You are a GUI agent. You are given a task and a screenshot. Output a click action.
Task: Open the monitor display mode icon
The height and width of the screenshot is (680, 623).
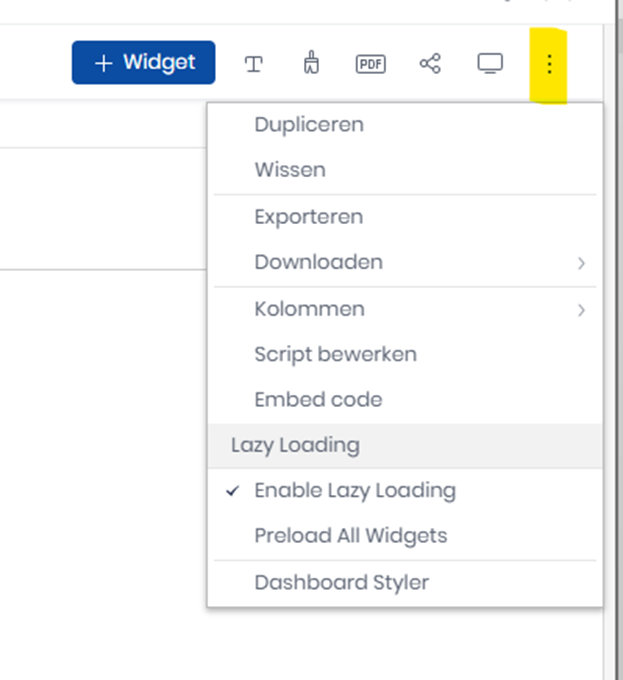tap(489, 64)
